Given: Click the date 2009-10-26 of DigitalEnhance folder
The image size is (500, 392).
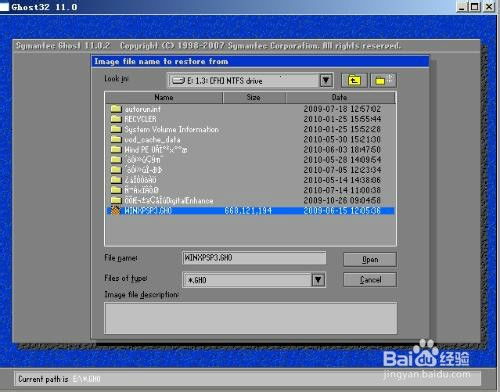Looking at the screenshot, I should click(342, 200).
